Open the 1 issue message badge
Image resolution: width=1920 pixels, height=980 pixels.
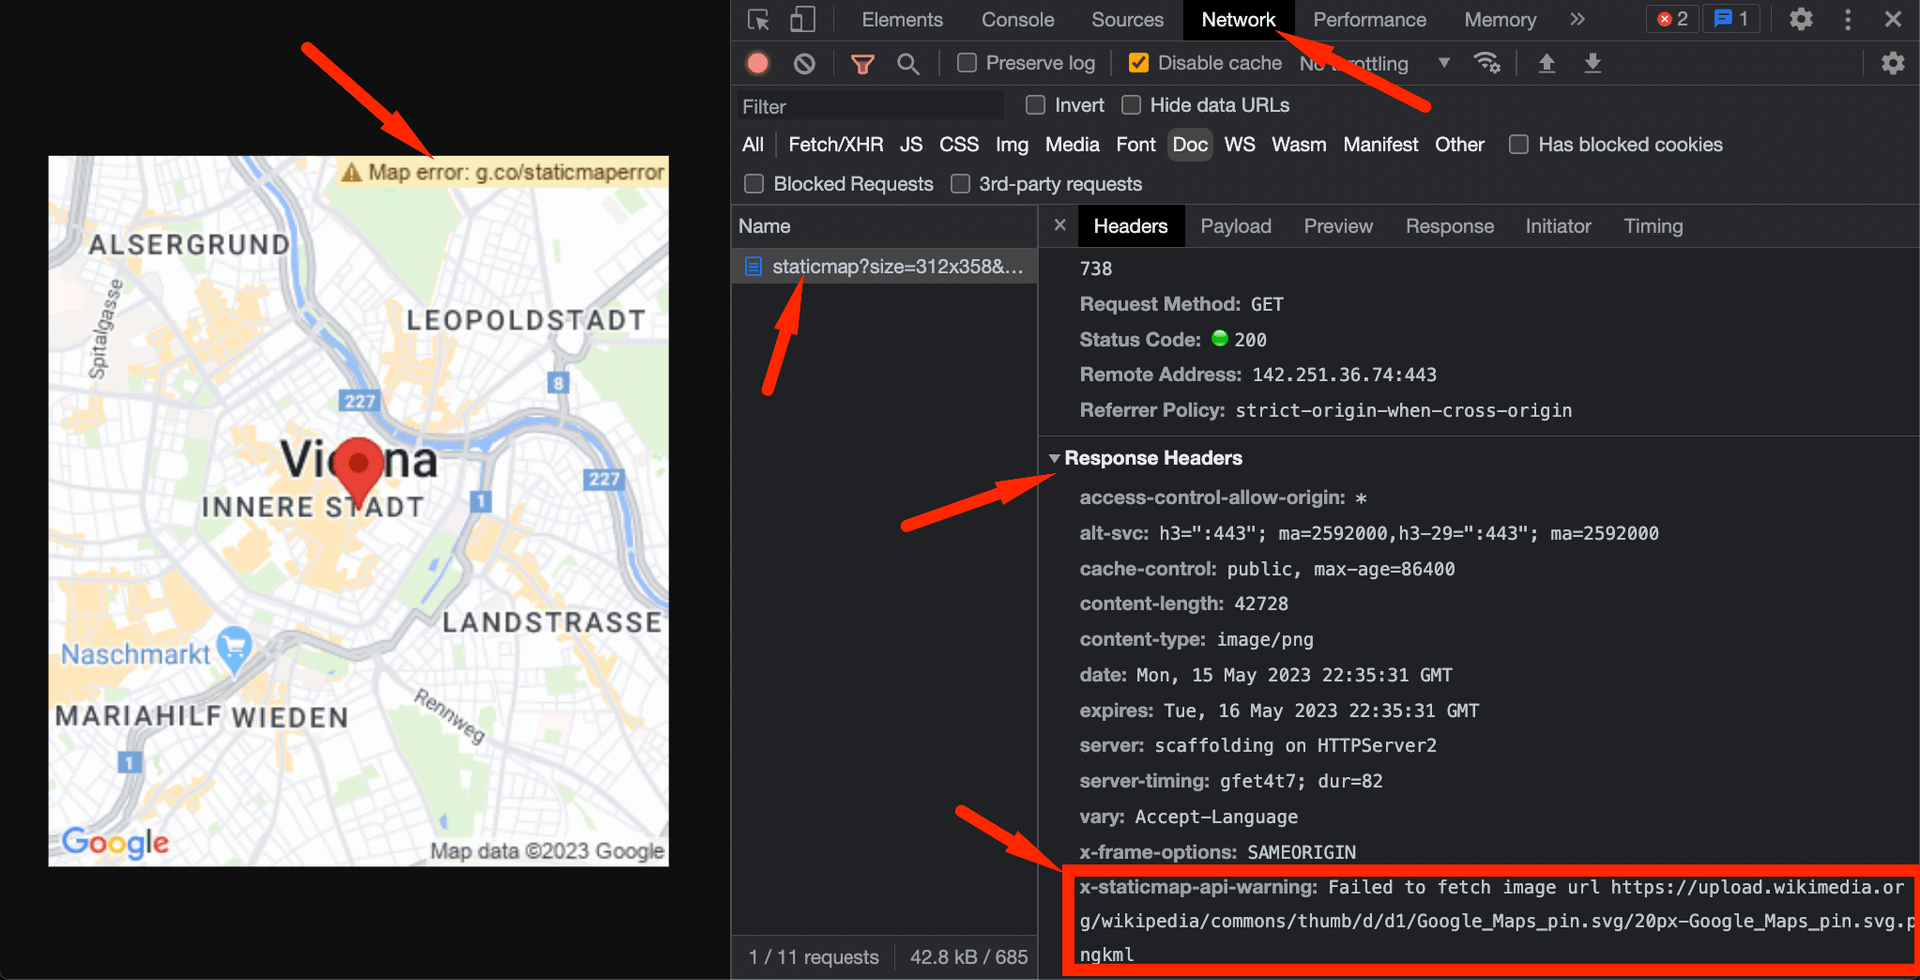click(1732, 19)
